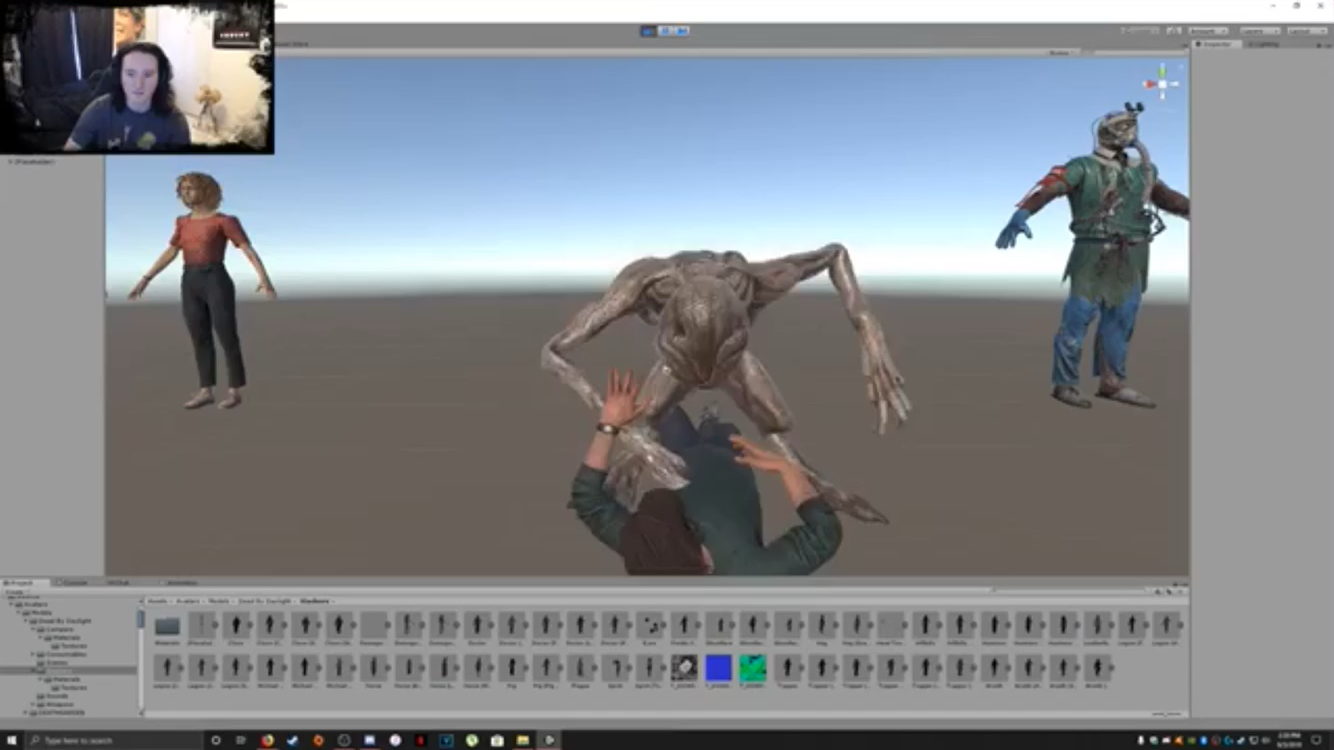Viewport: 1334px width, 750px height.
Task: Open the Create dropdown in Project panel
Action: [x=16, y=592]
